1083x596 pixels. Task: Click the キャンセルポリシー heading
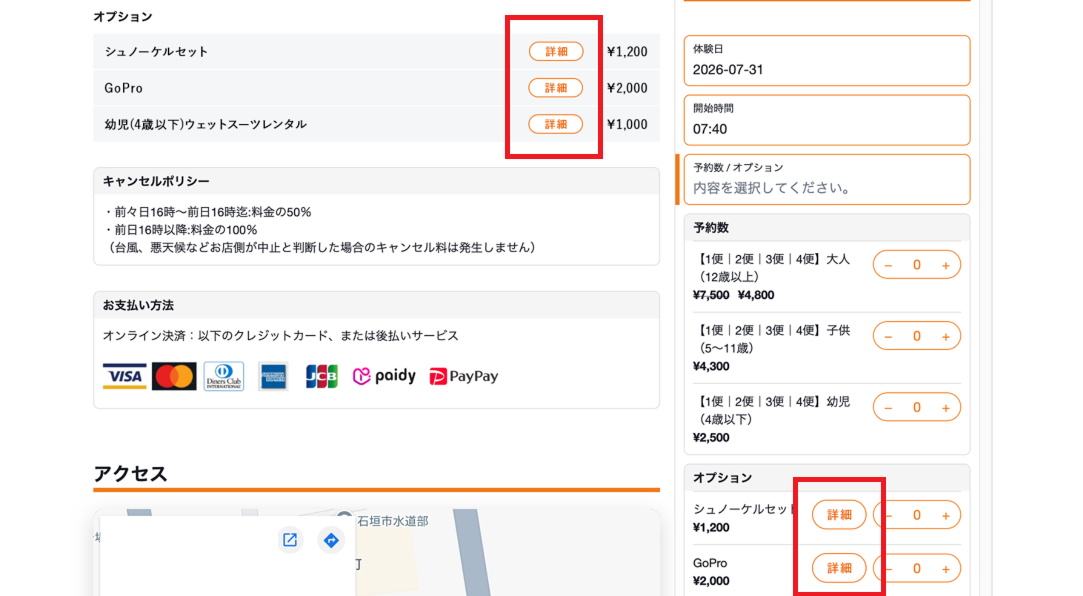click(x=156, y=182)
